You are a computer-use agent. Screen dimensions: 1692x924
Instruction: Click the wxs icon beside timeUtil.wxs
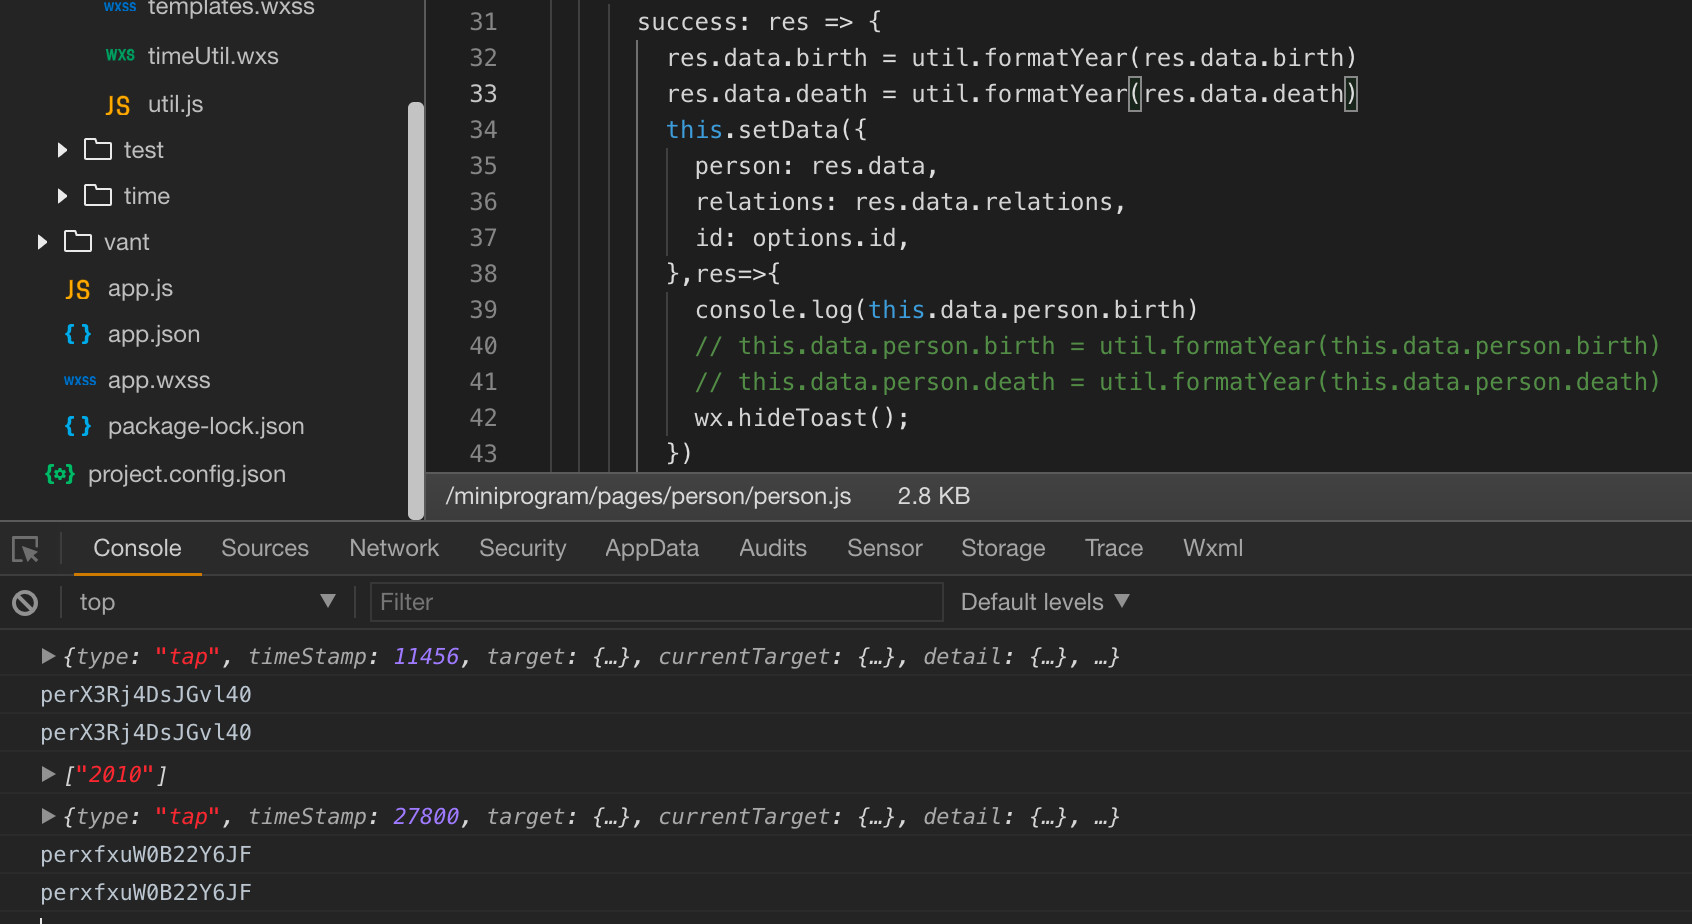(x=120, y=56)
